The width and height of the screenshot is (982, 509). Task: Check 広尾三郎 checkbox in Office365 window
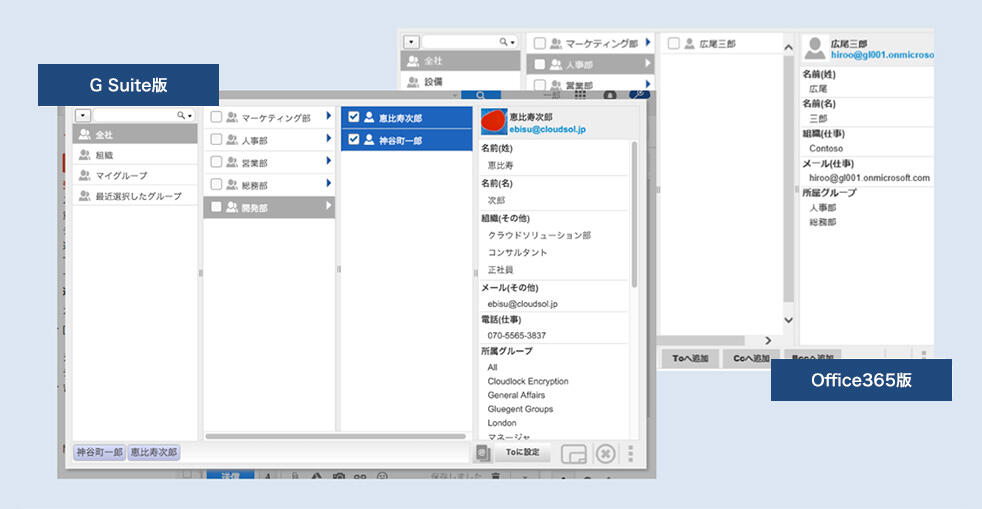point(673,43)
